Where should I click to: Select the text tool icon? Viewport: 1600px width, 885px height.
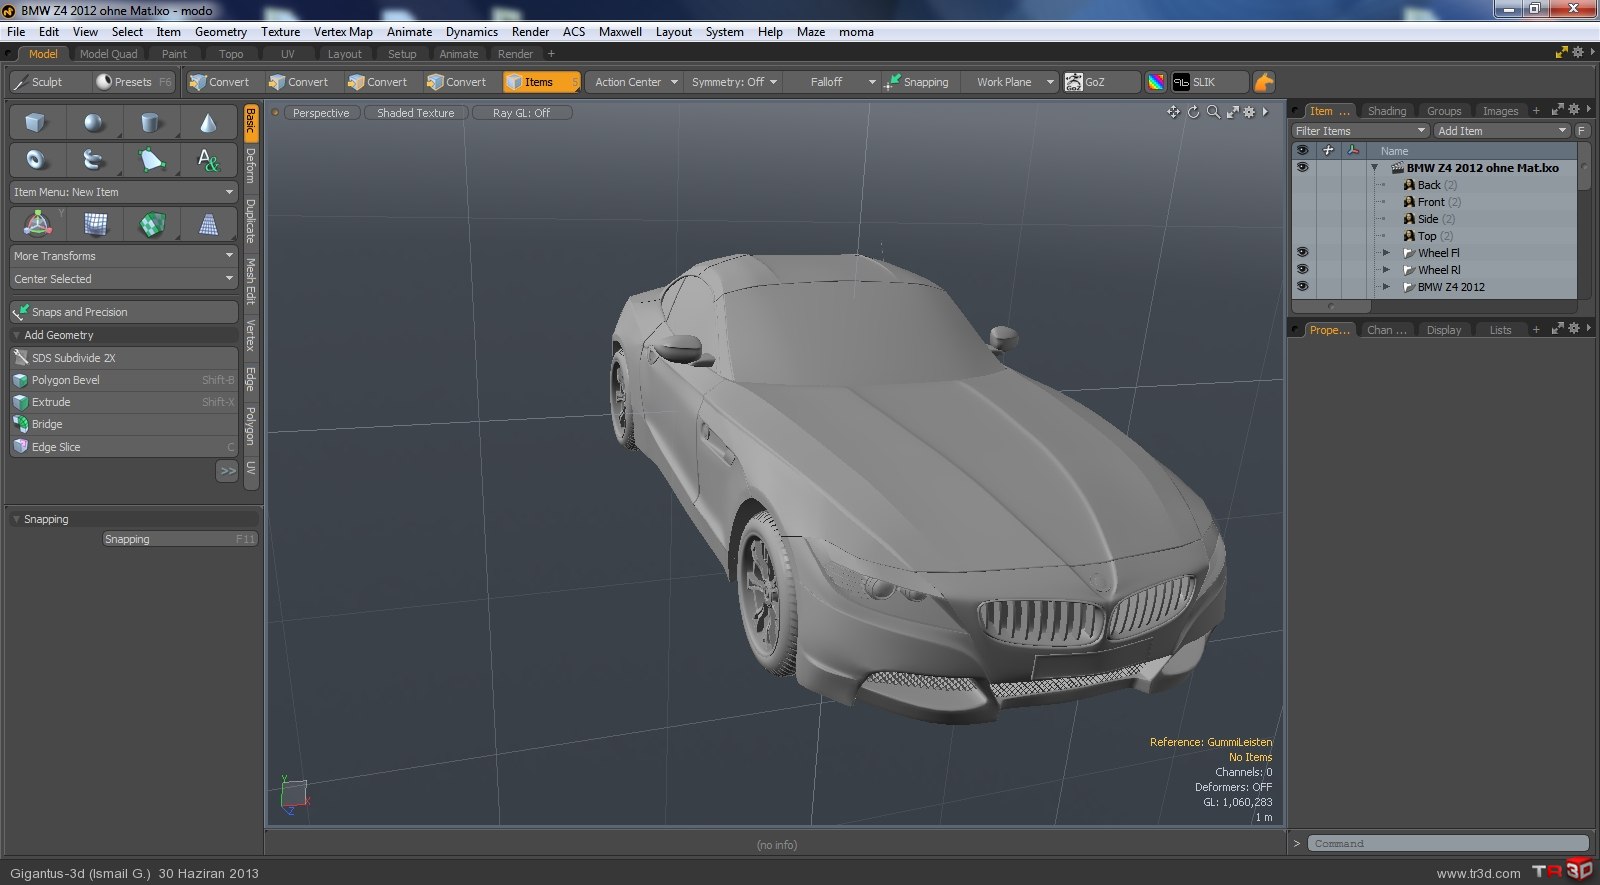click(x=208, y=159)
